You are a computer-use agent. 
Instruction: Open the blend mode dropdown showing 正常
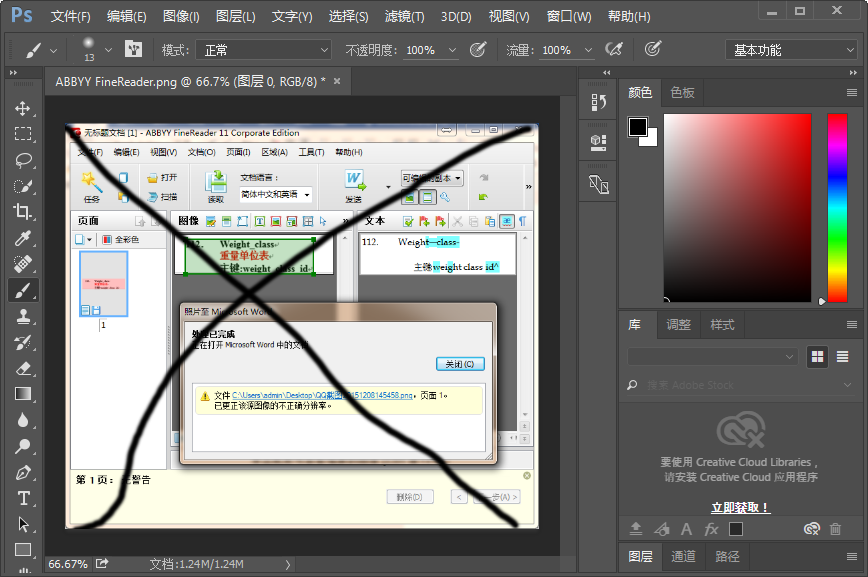(265, 50)
